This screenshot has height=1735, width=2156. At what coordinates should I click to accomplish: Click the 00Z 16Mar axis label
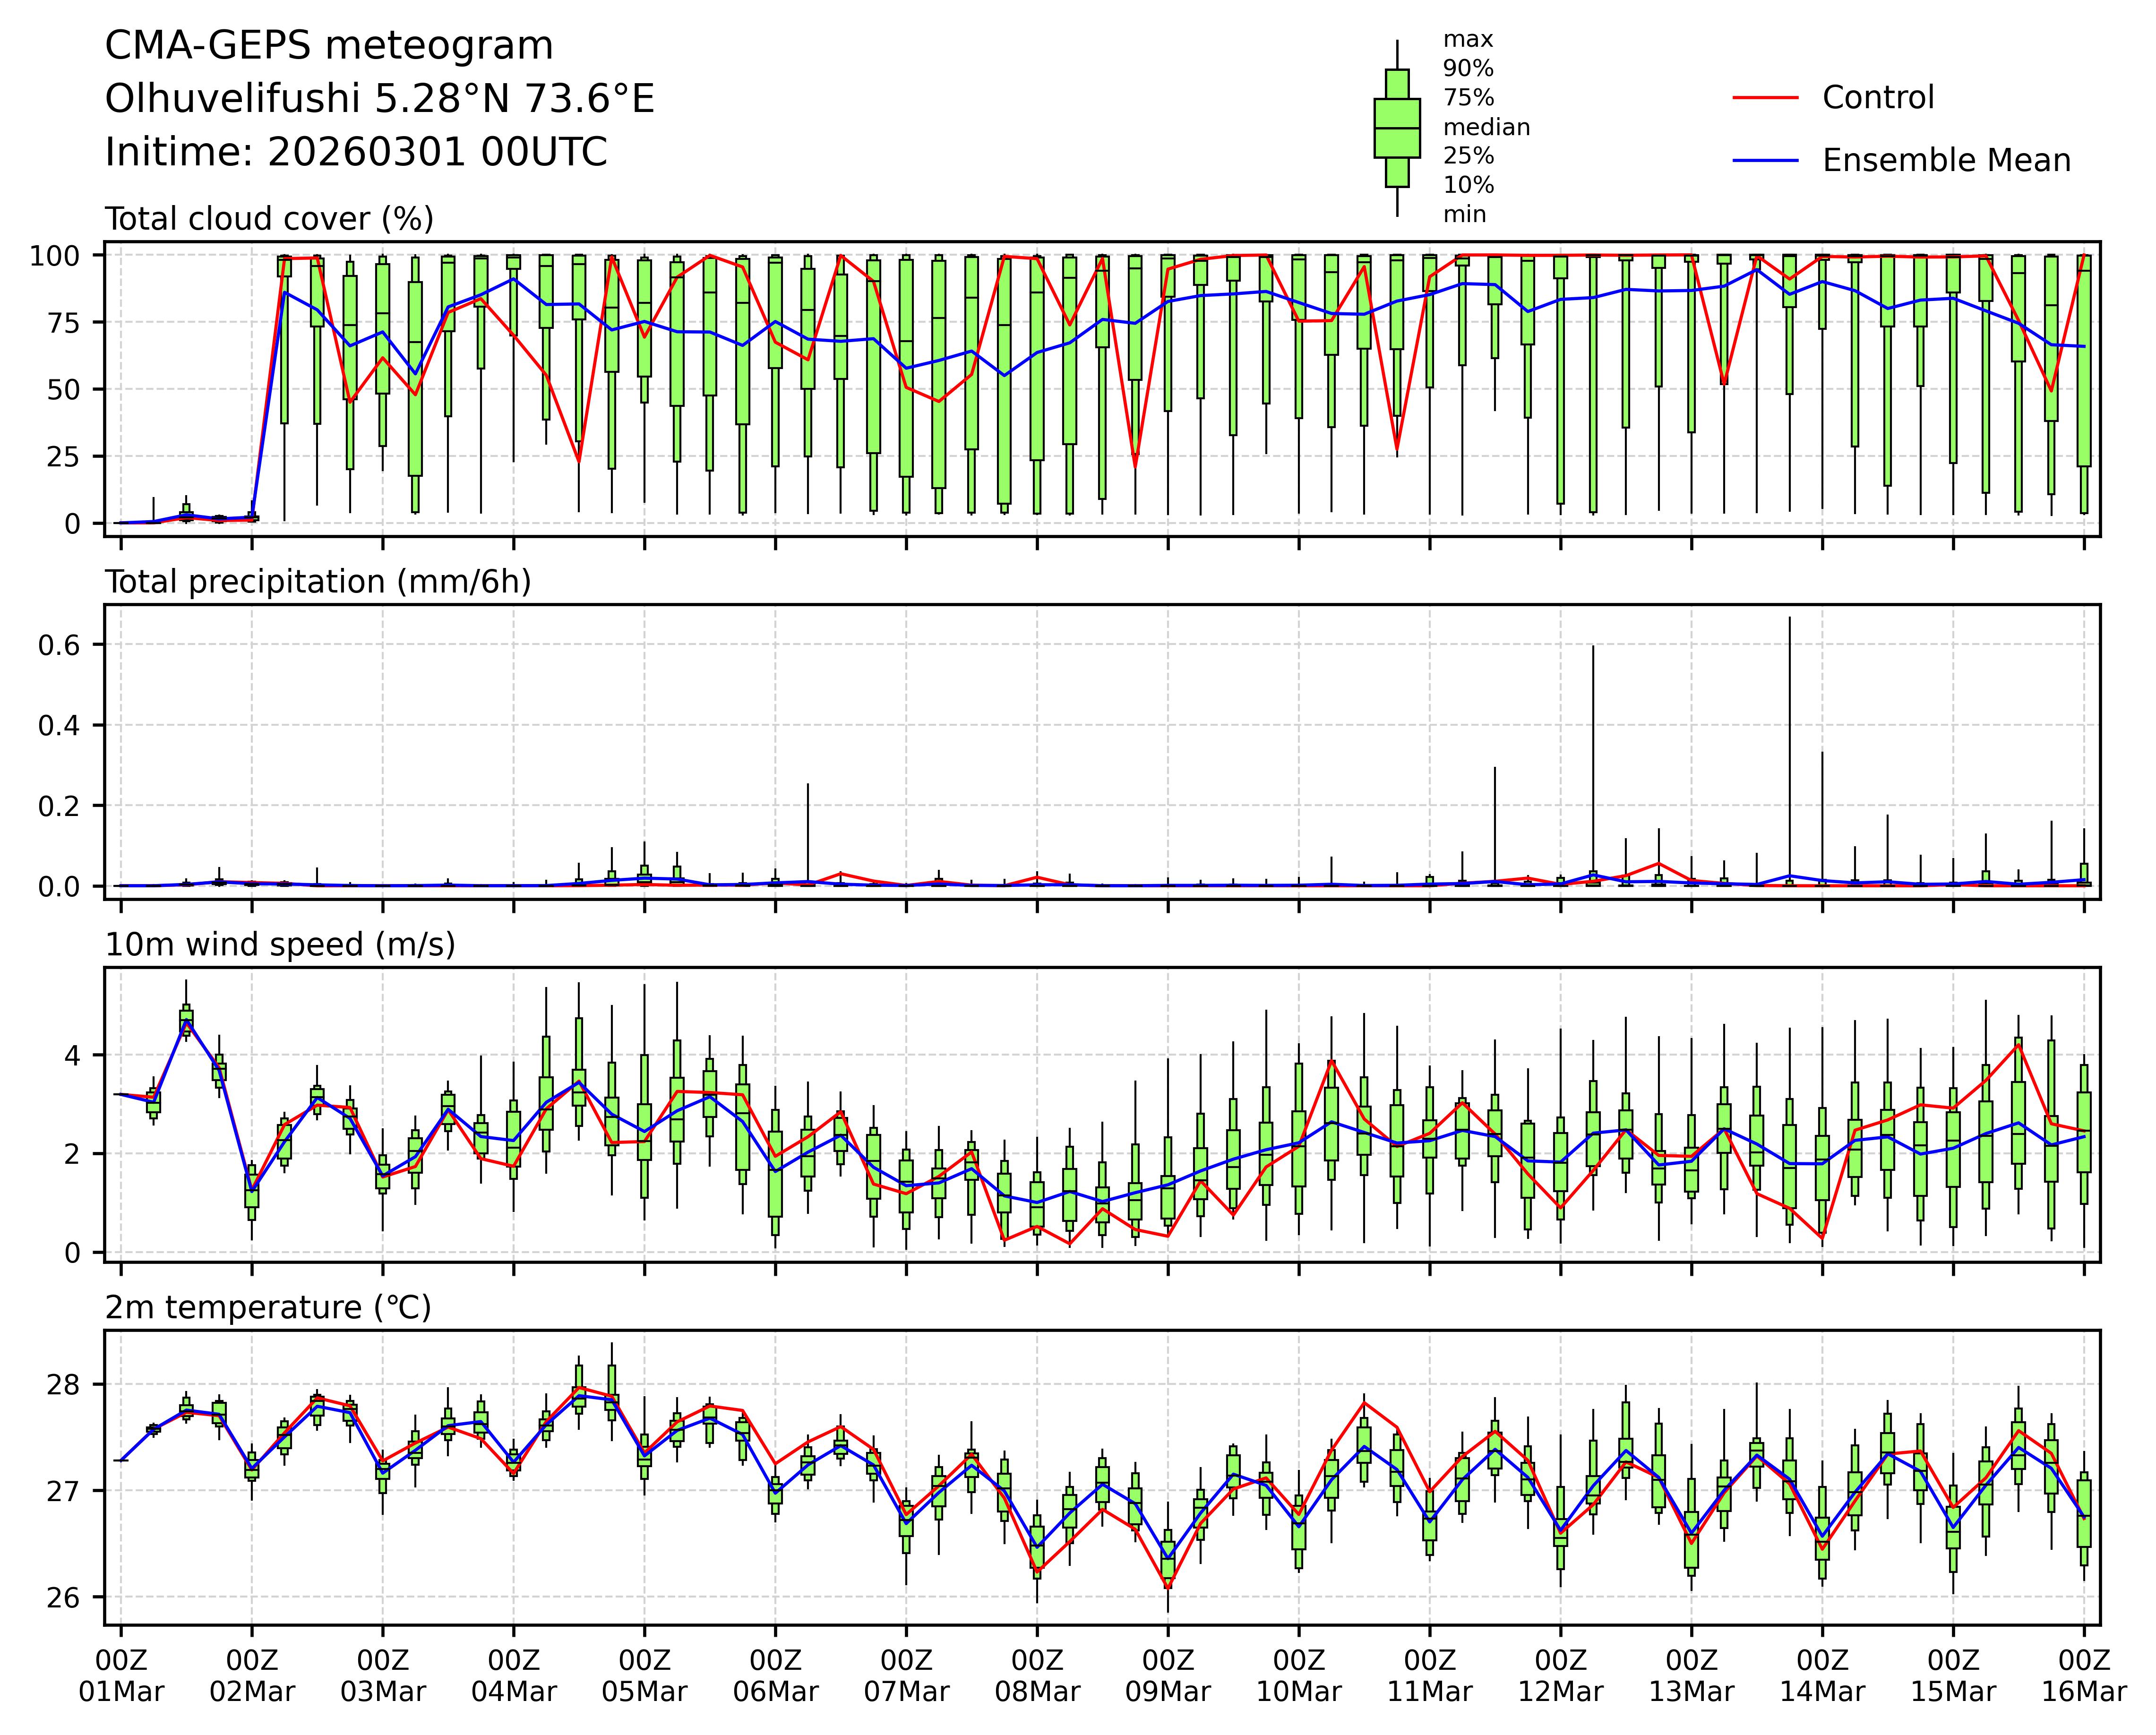click(x=2084, y=1677)
